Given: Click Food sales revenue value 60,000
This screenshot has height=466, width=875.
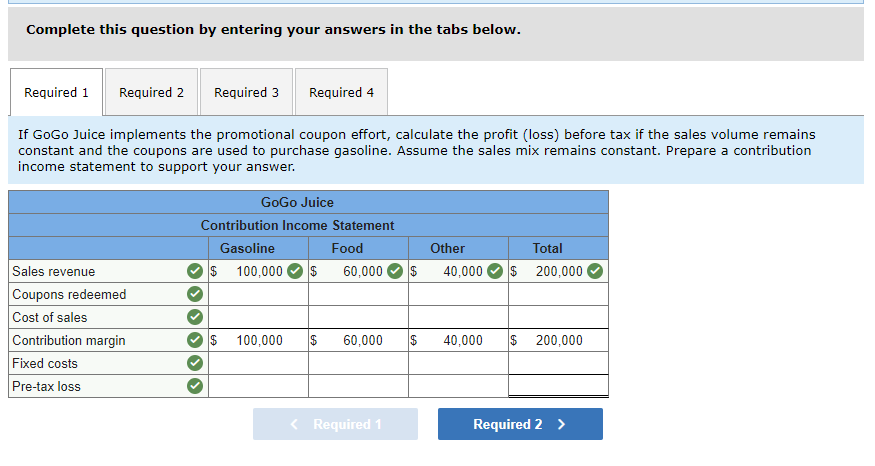Looking at the screenshot, I should [x=363, y=271].
